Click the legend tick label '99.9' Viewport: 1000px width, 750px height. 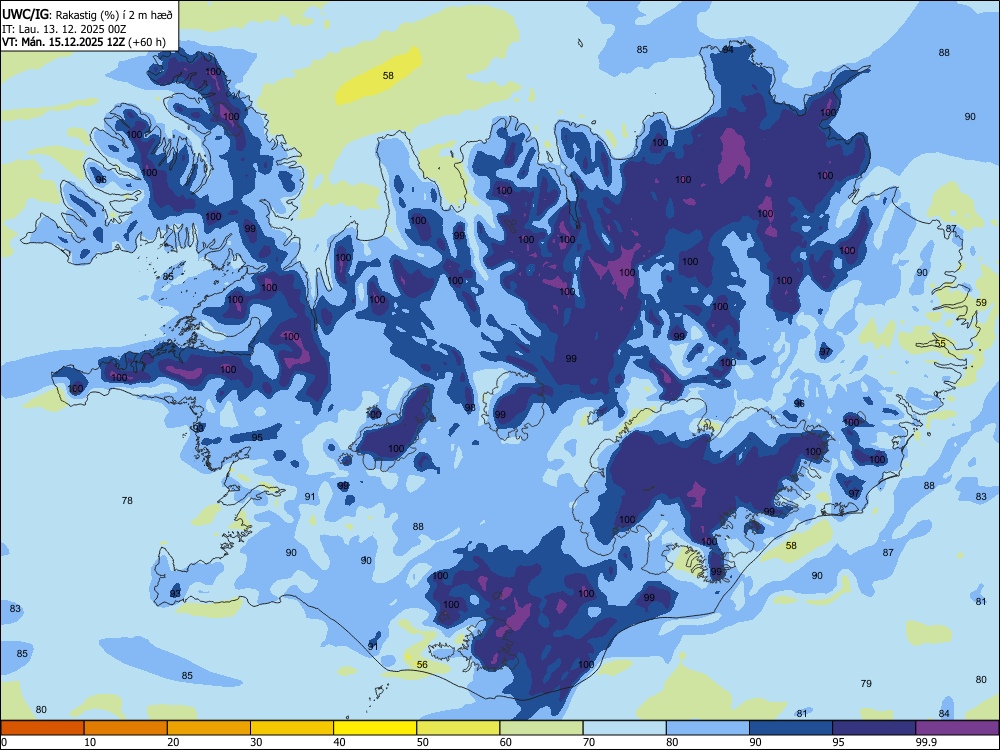pyautogui.click(x=925, y=742)
